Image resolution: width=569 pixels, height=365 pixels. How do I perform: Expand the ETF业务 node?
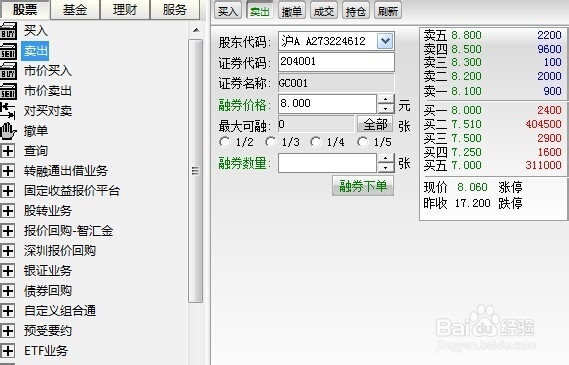[8, 350]
